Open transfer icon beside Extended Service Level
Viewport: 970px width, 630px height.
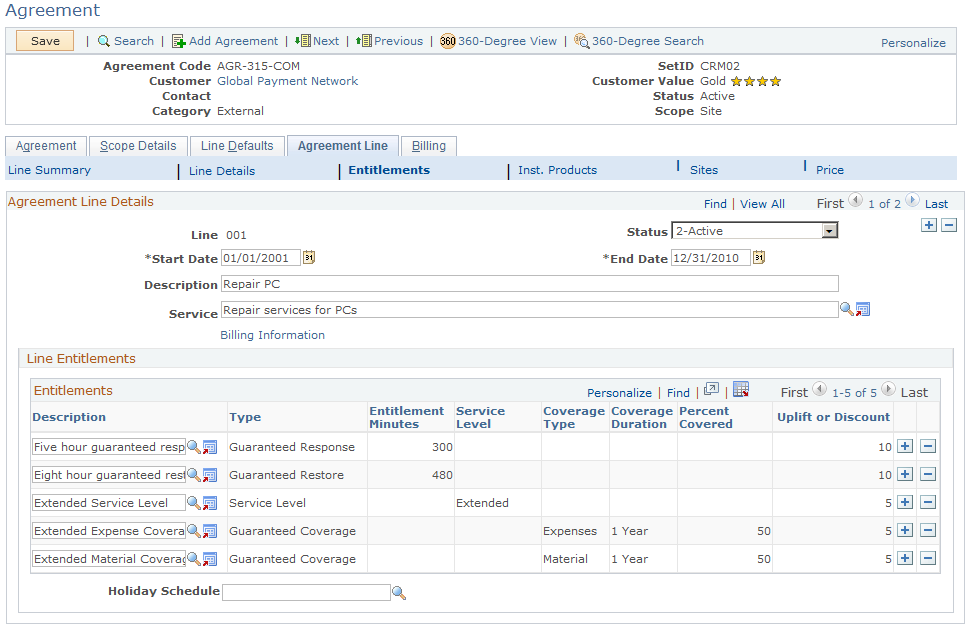tap(210, 503)
